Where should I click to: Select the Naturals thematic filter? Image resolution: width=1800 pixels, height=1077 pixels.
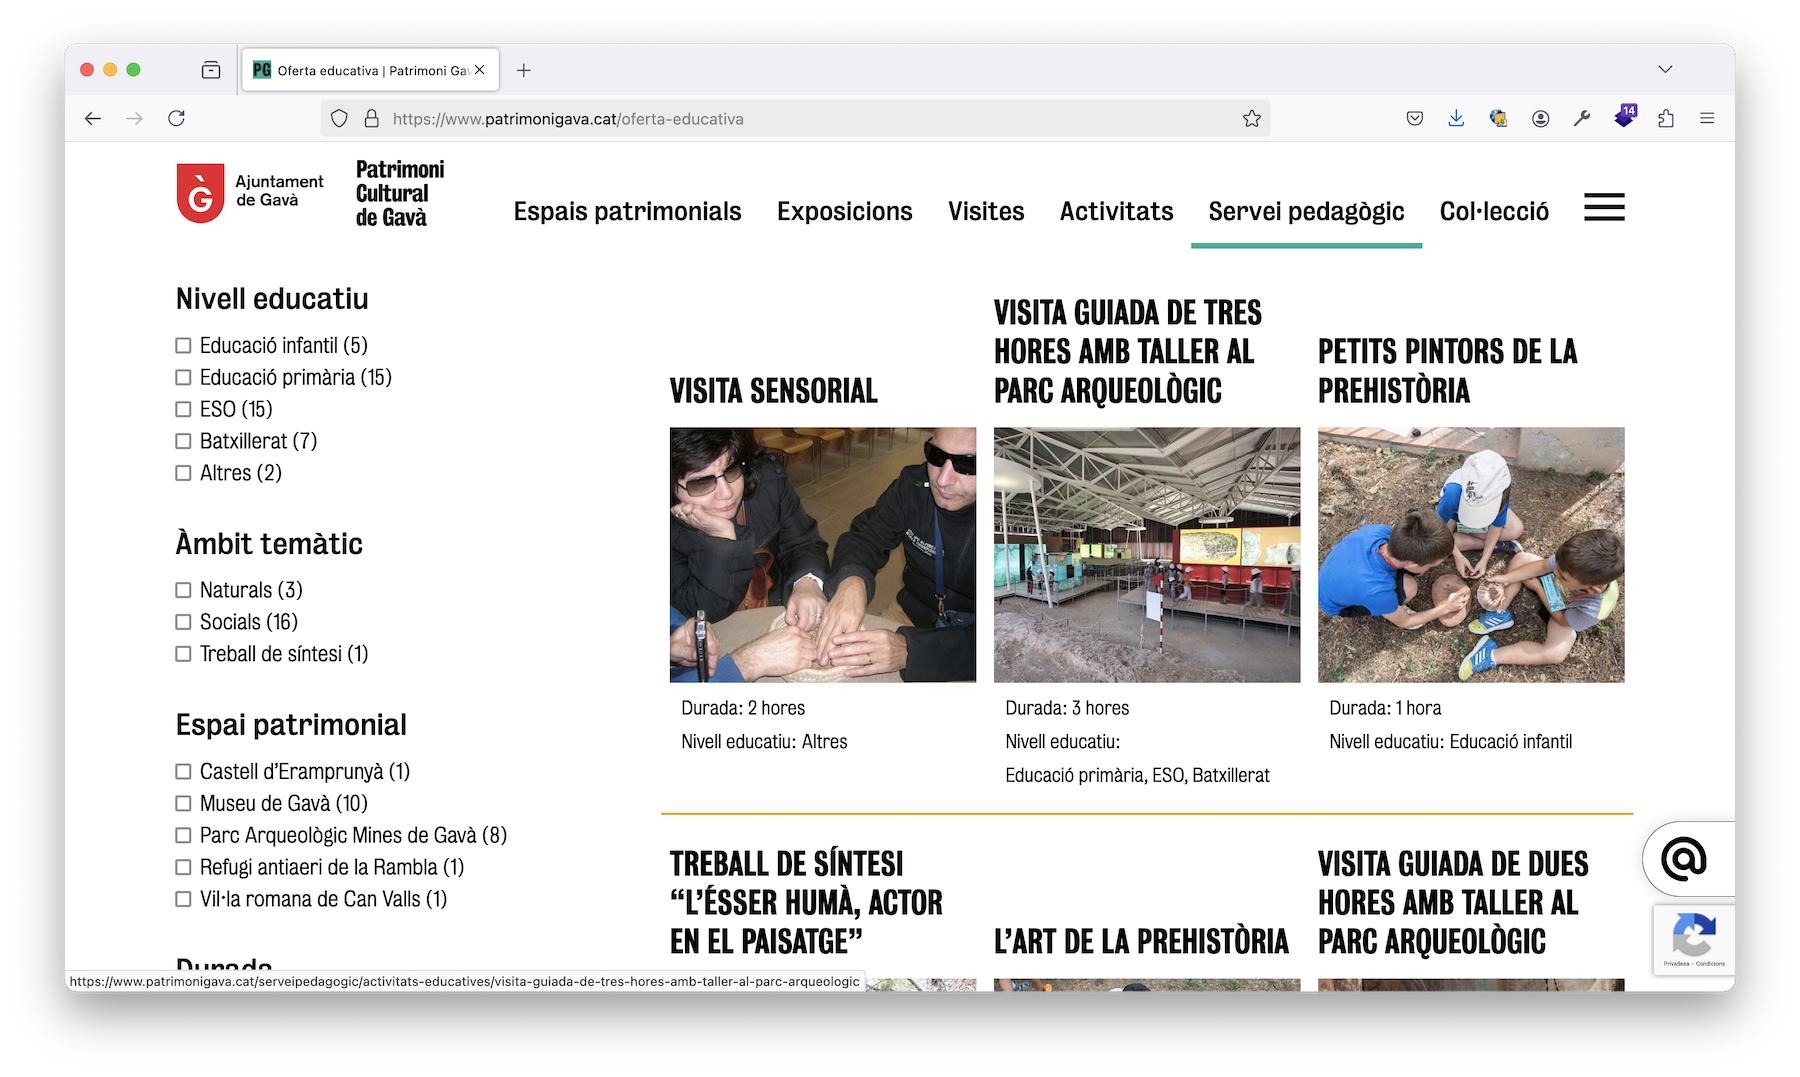[183, 591]
